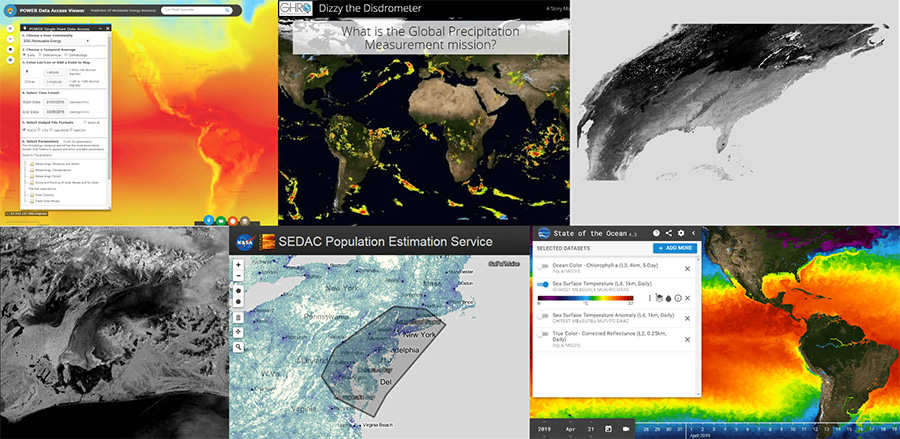900x439 pixels.
Task: Click the End Date field
Action: pyautogui.click(x=55, y=112)
